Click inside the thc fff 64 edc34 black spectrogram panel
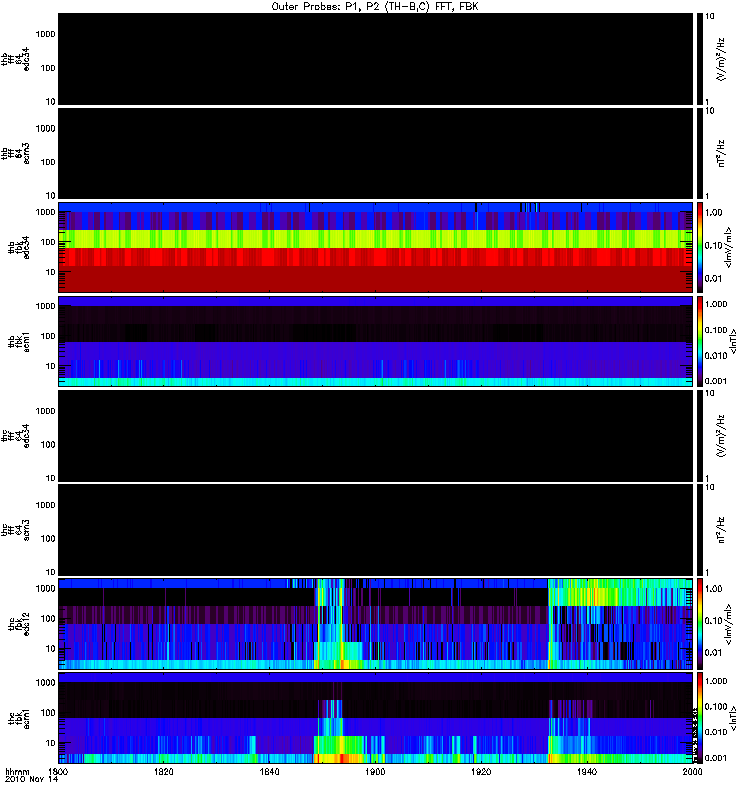 (x=375, y=436)
